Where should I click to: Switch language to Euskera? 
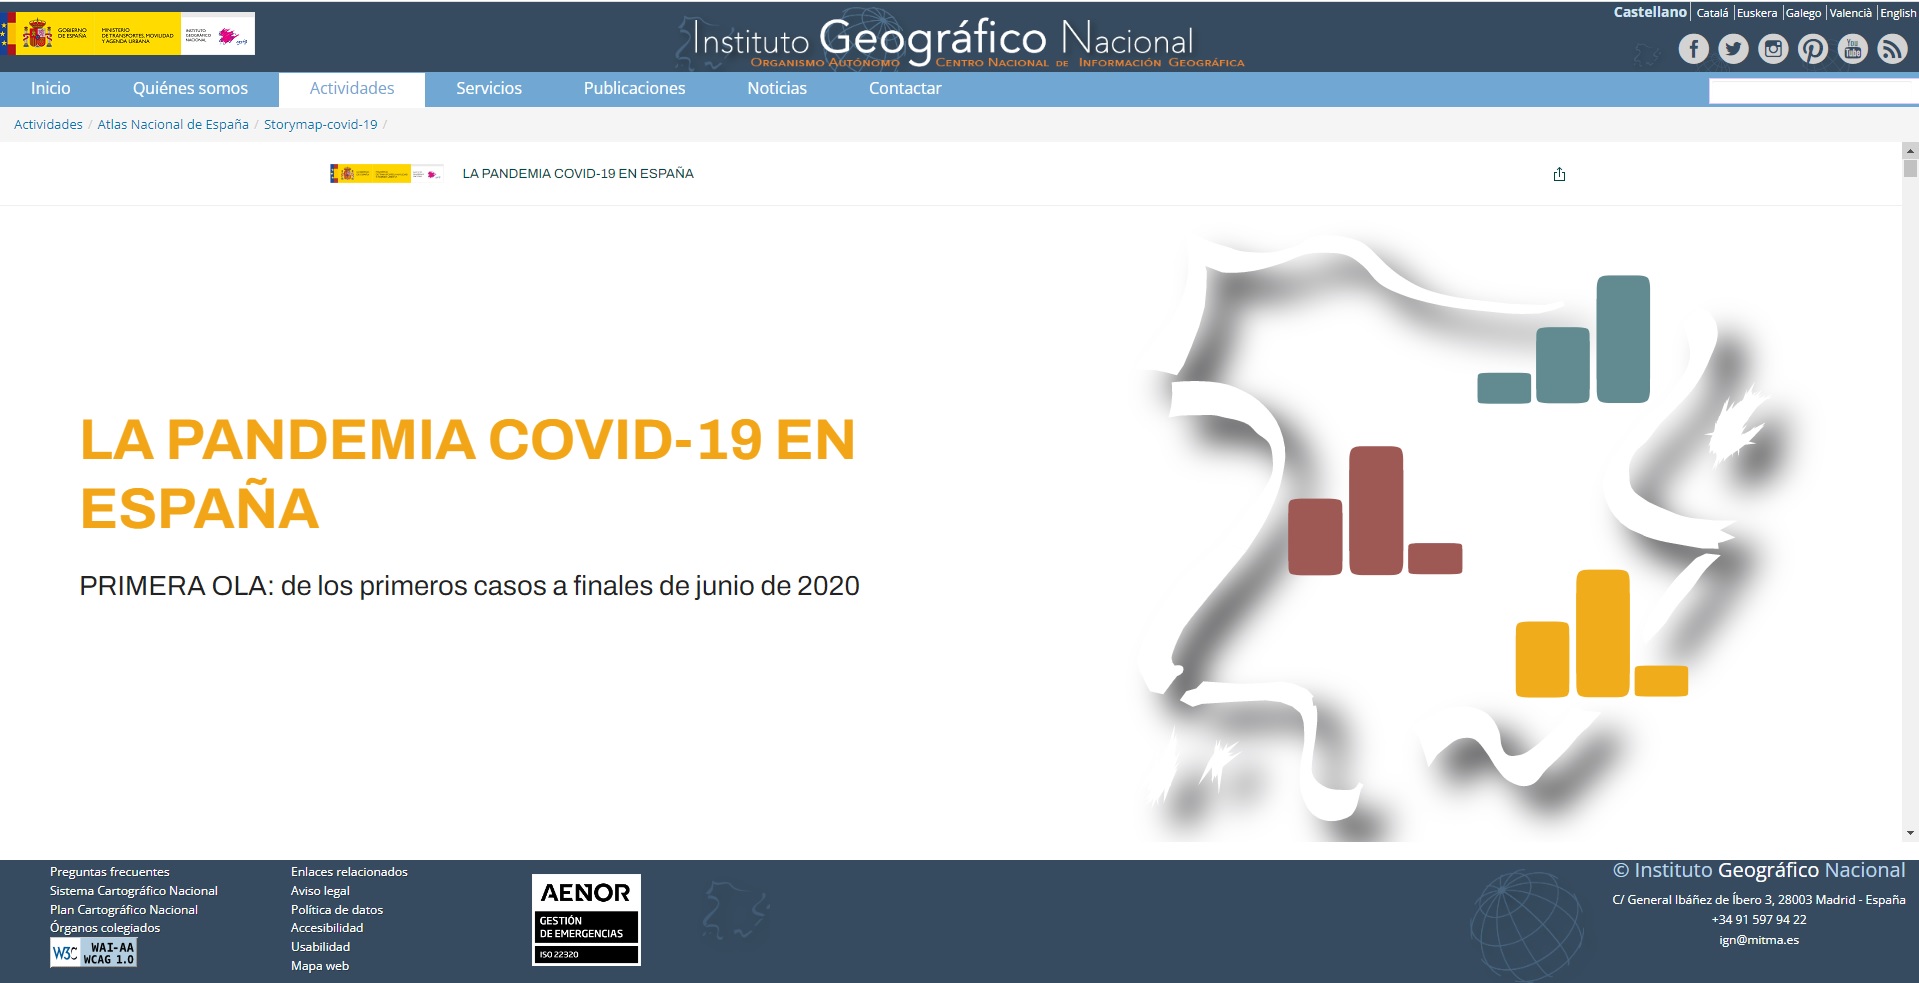pyautogui.click(x=1757, y=13)
